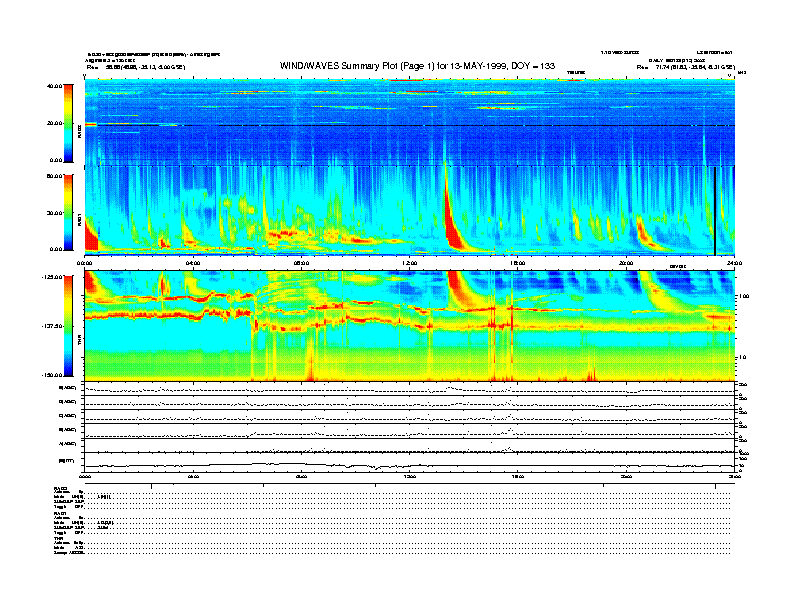792x612 pixels.
Task: Click the 30.00 color bar label
Action: pyautogui.click(x=54, y=213)
